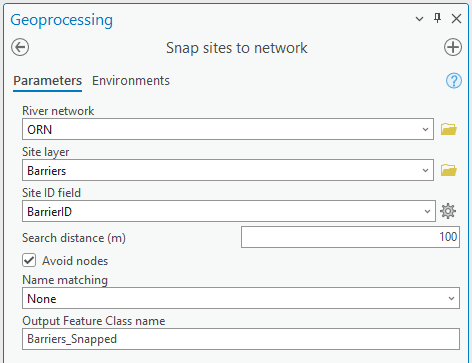Close the Geoprocessing pane
This screenshot has width=472, height=363.
pyautogui.click(x=456, y=19)
